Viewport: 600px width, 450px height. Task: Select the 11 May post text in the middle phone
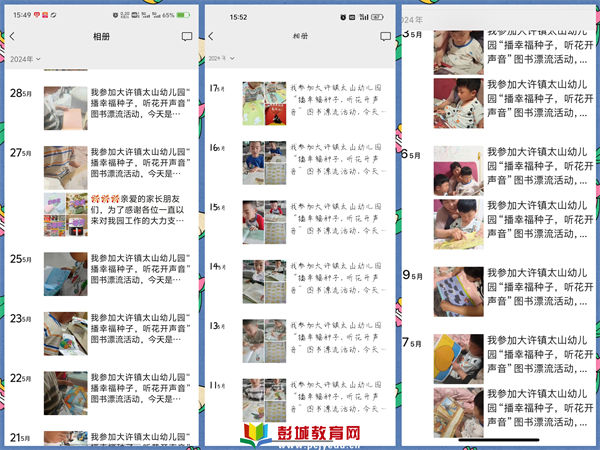click(338, 396)
